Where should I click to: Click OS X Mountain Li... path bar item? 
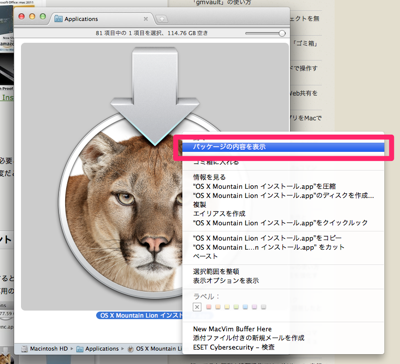pyautogui.click(x=156, y=349)
